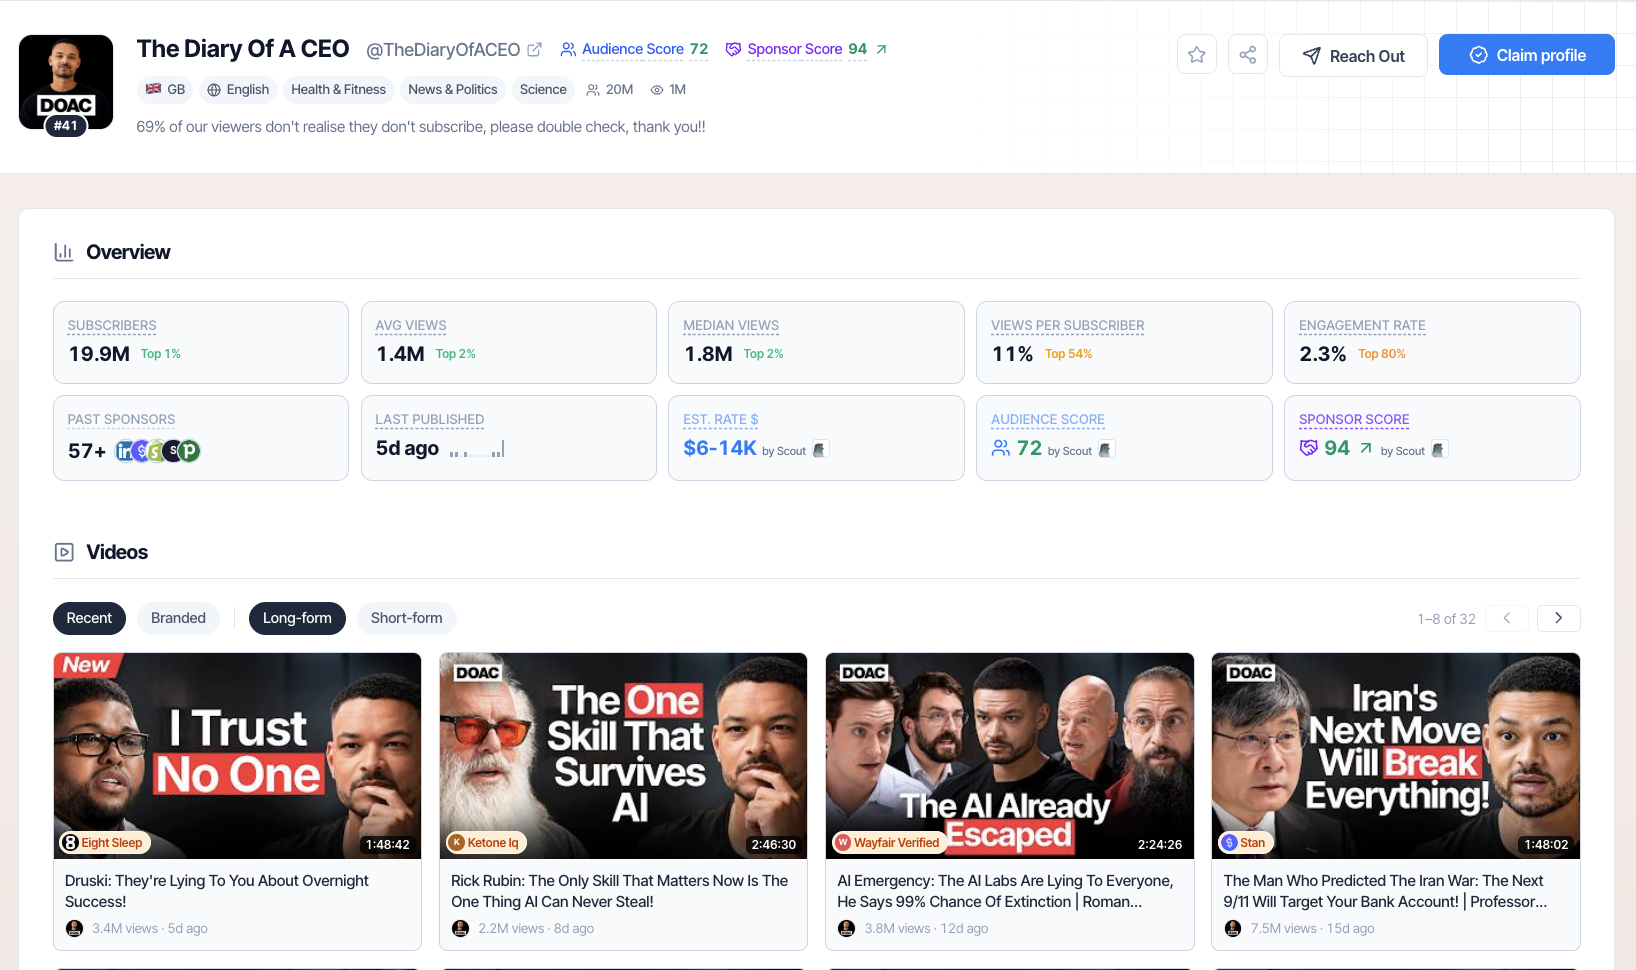Click channel avatar under Druski video
This screenshot has height=970, width=1636.
pyautogui.click(x=74, y=928)
